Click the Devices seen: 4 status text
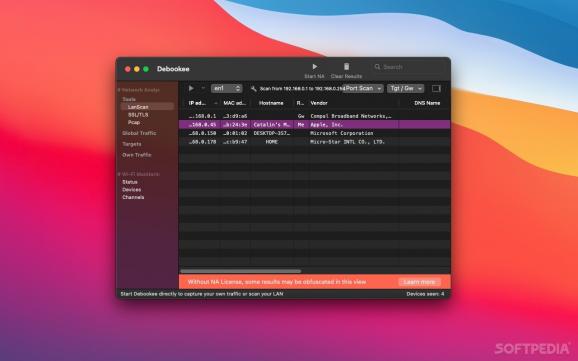The height and width of the screenshot is (361, 578). tap(425, 294)
